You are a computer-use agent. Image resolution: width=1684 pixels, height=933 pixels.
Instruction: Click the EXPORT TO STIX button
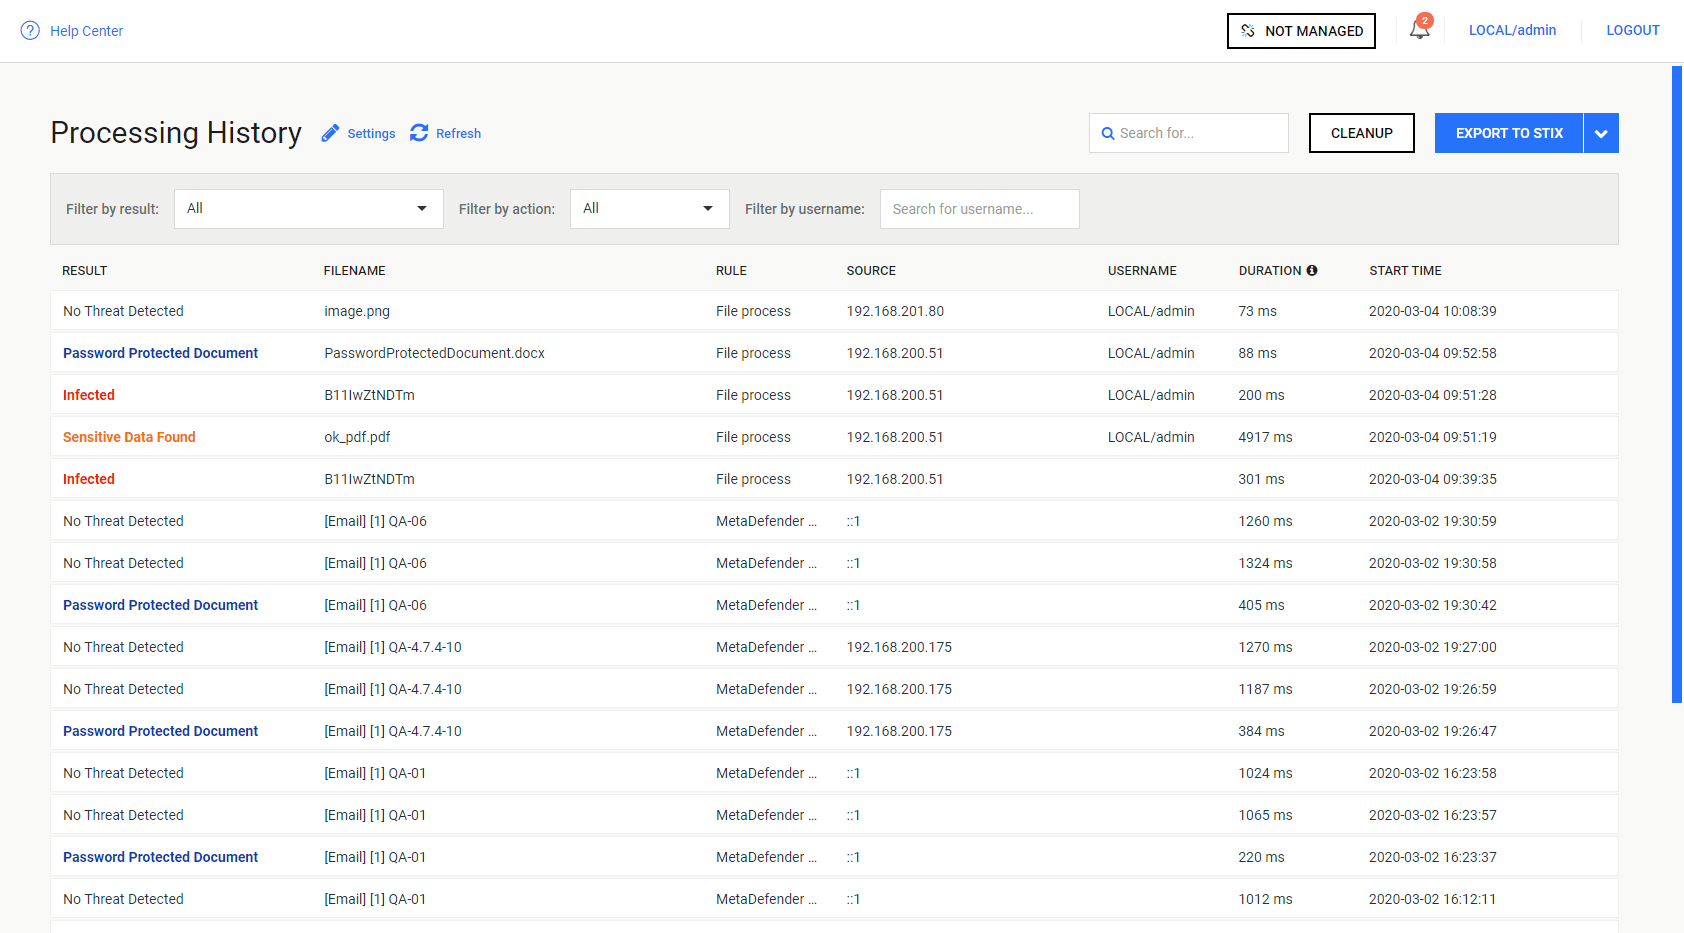click(x=1508, y=133)
